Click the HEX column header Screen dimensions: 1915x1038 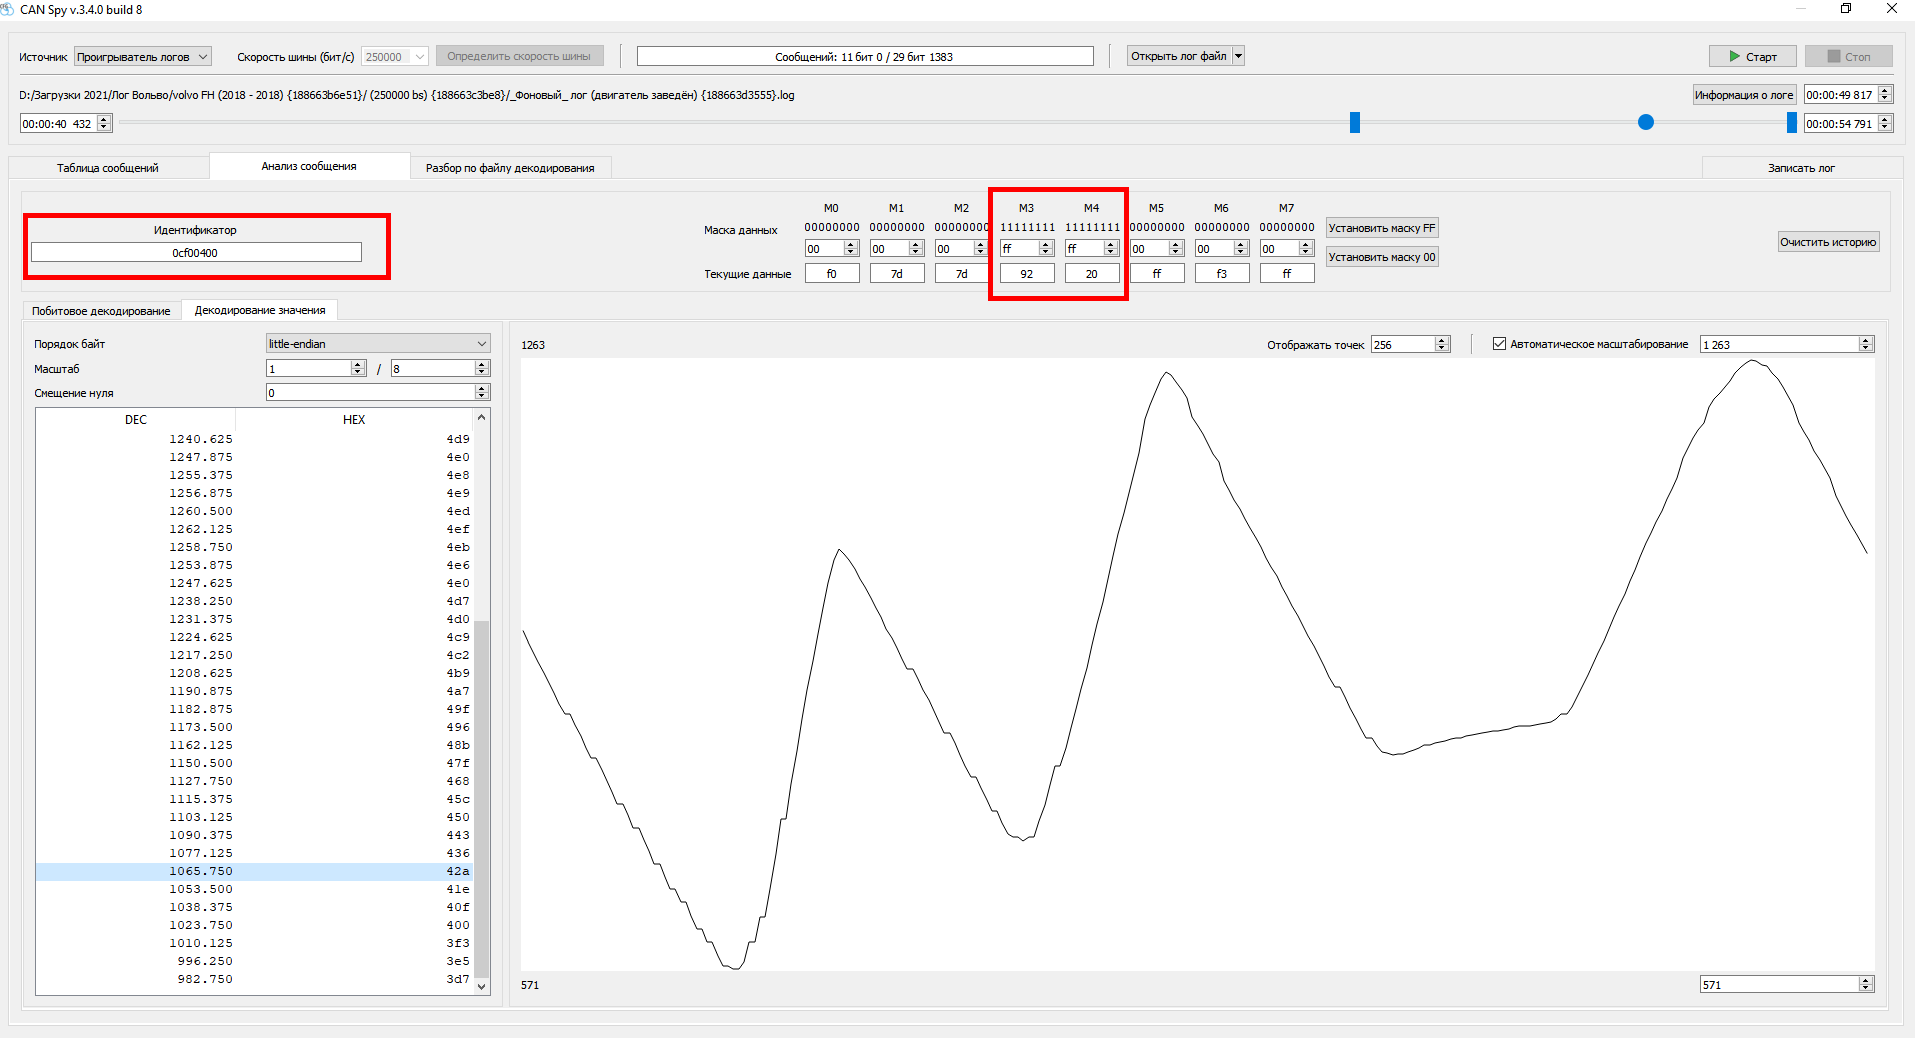[x=354, y=420]
